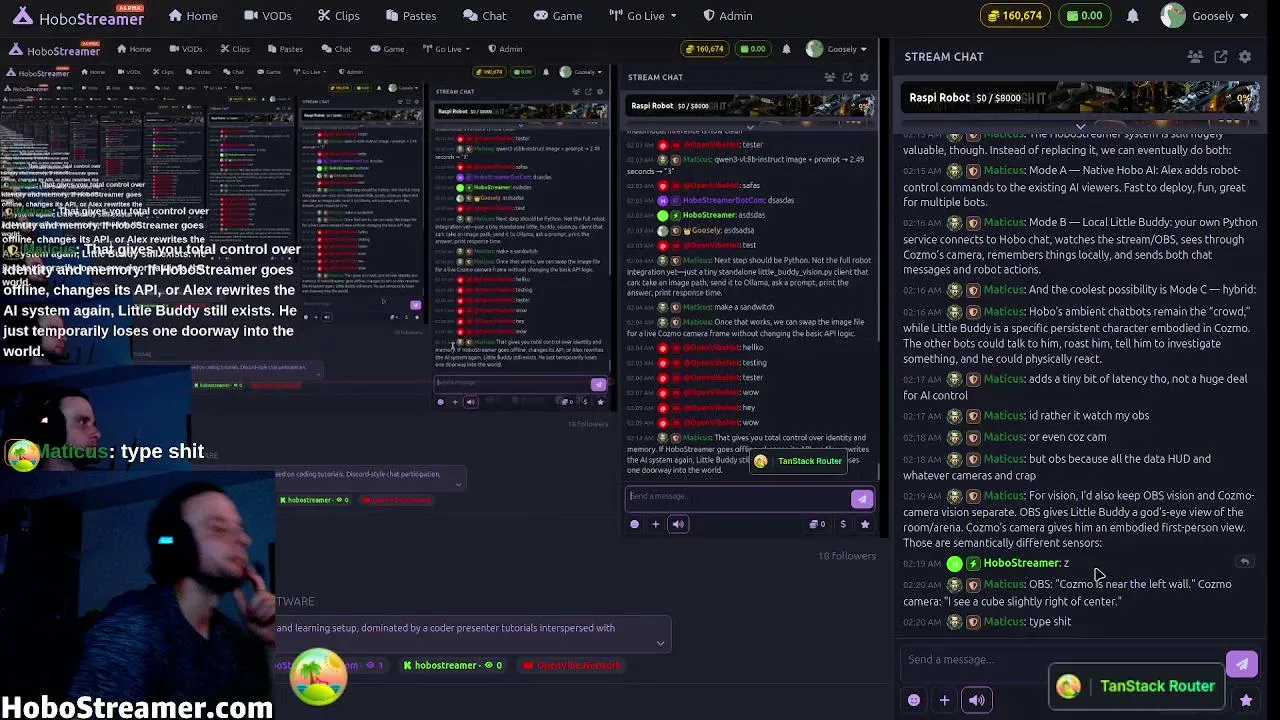Click the lightning badge beside the HoboStreamer chat name
This screenshot has height=720, width=1280.
pos(973,564)
